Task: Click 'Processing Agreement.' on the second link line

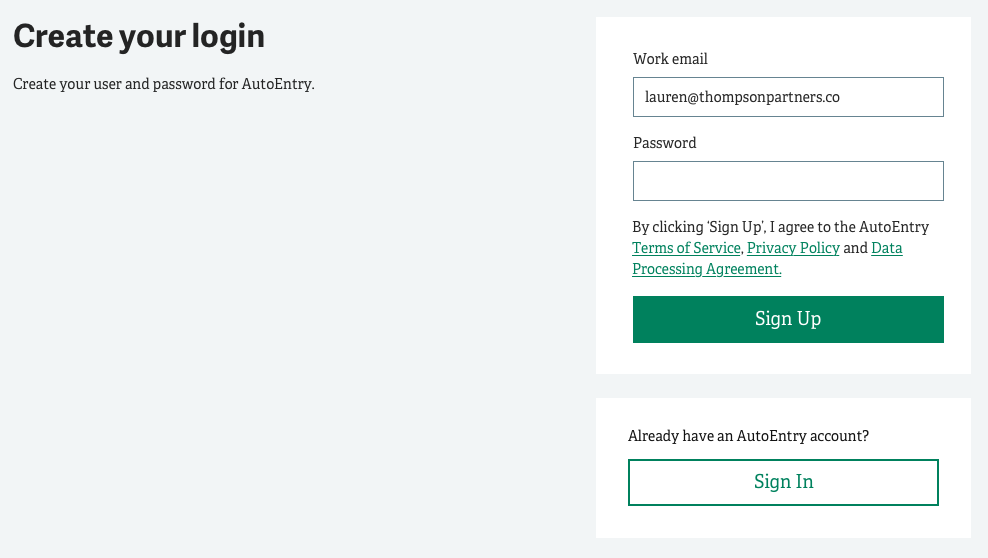Action: (x=707, y=269)
